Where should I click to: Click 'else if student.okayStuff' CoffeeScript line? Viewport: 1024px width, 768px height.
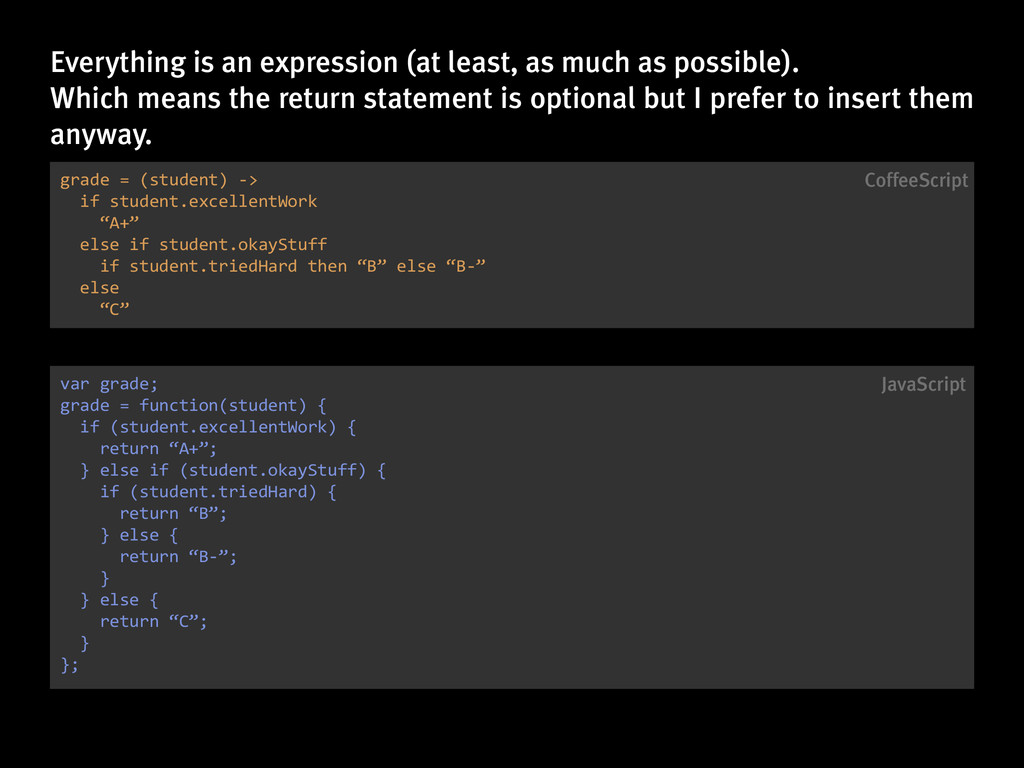(203, 245)
